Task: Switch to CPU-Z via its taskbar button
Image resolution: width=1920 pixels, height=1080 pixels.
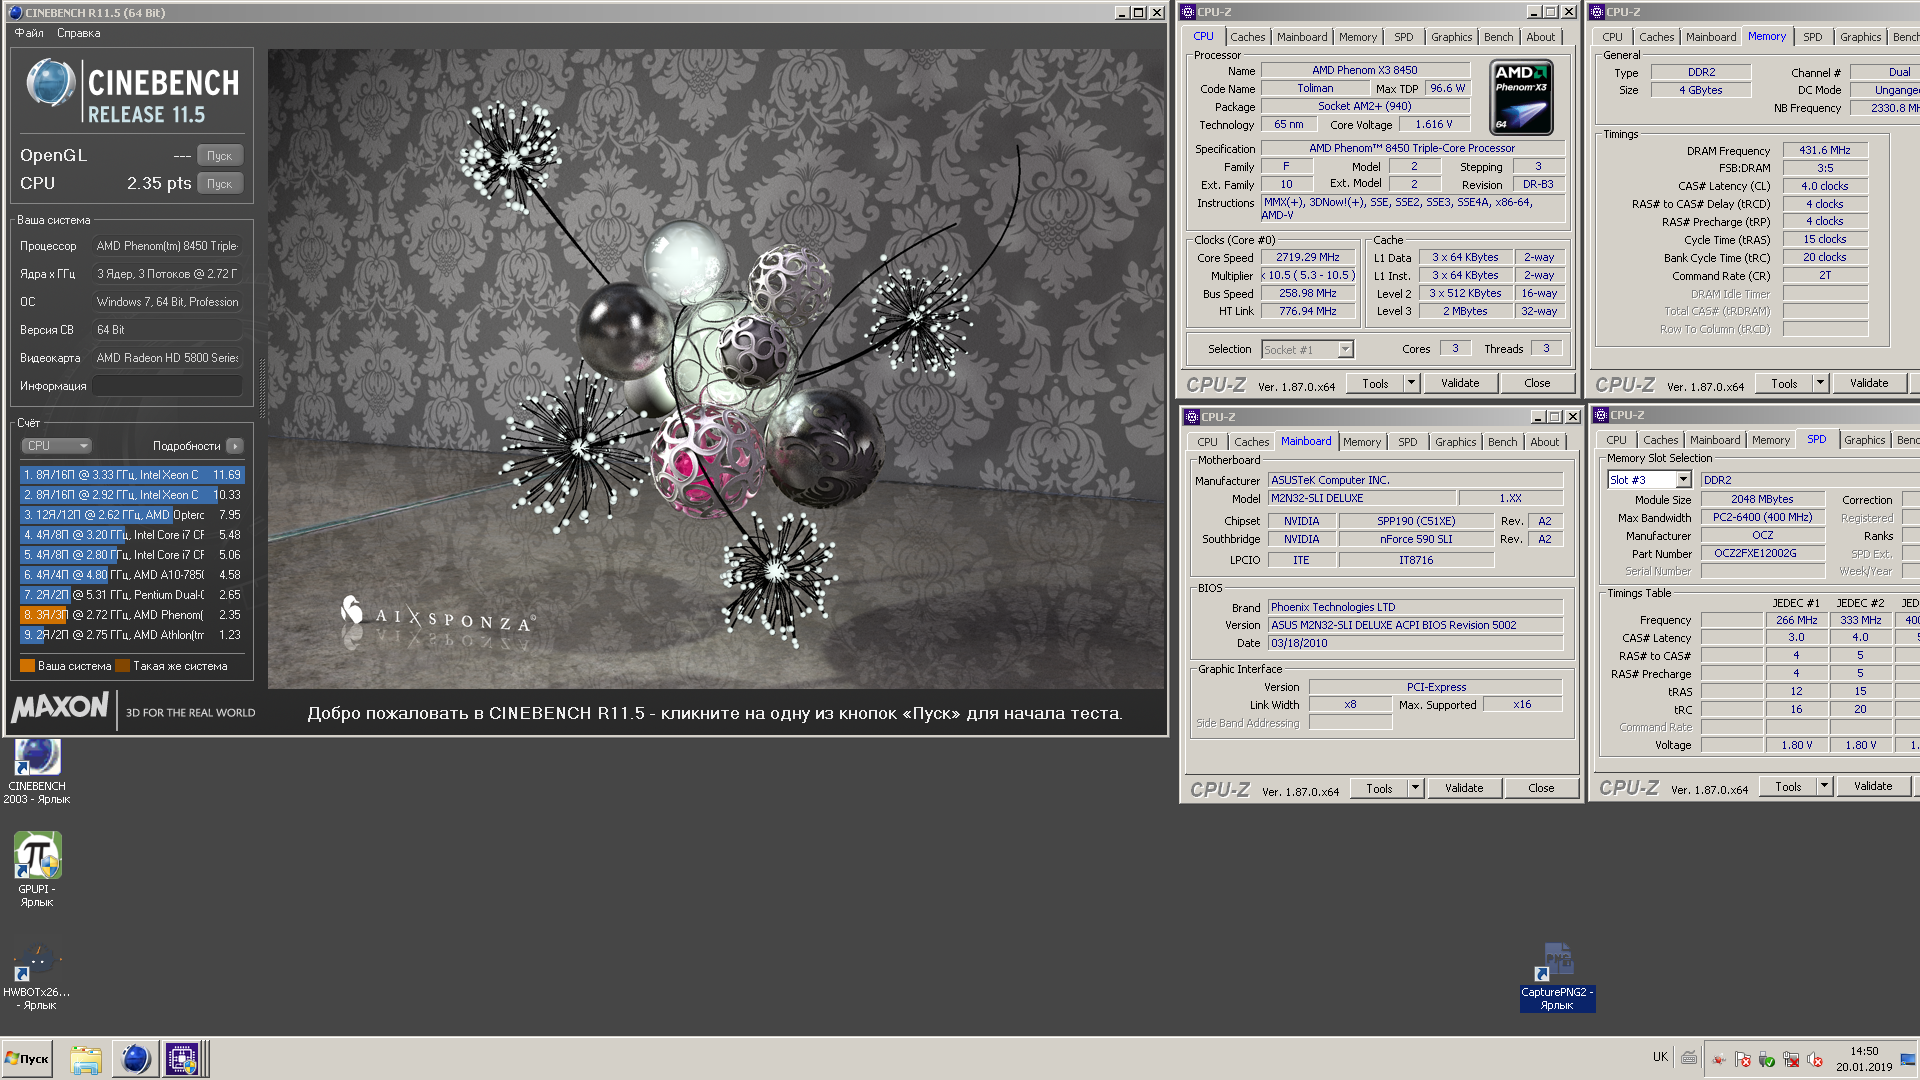Action: (x=182, y=1059)
